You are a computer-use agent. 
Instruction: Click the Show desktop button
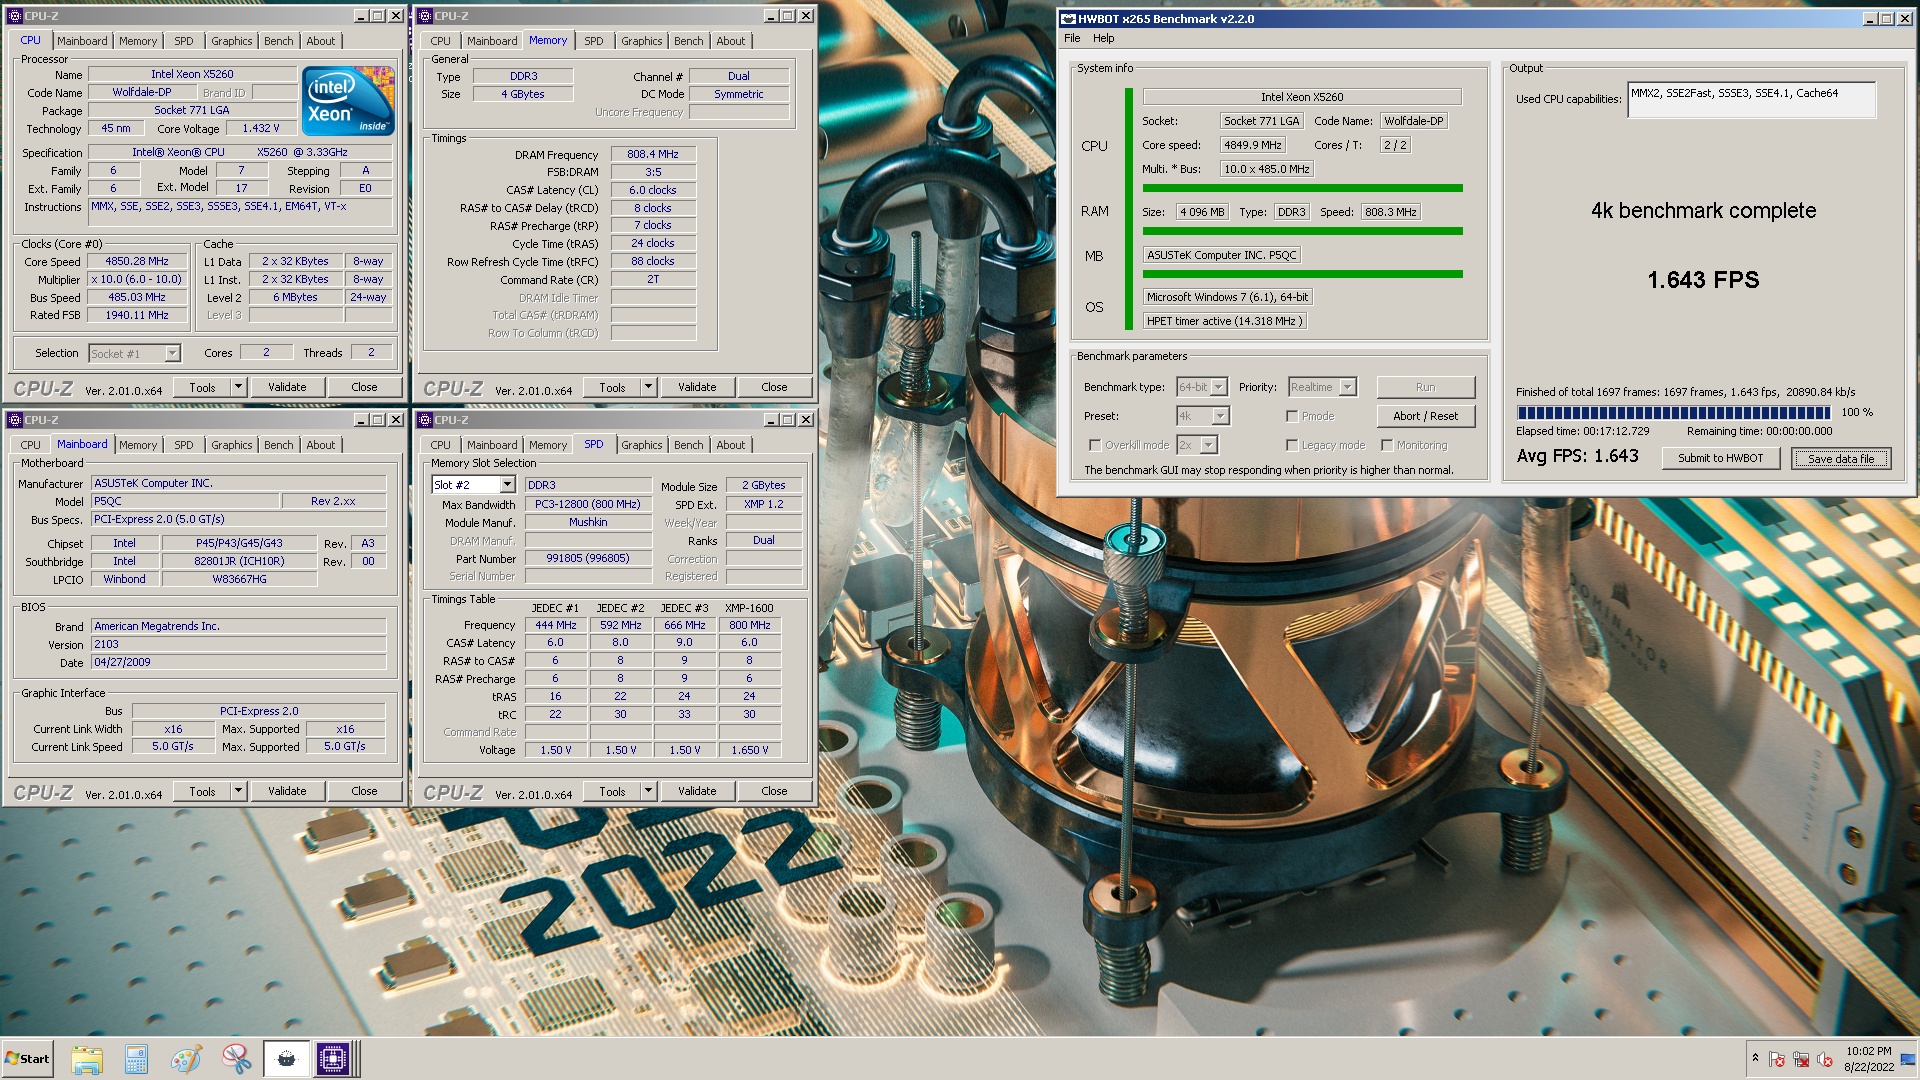(1908, 1059)
